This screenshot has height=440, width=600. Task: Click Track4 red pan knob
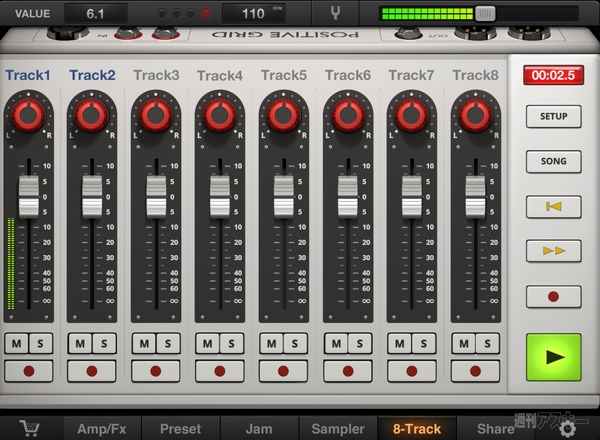219,115
